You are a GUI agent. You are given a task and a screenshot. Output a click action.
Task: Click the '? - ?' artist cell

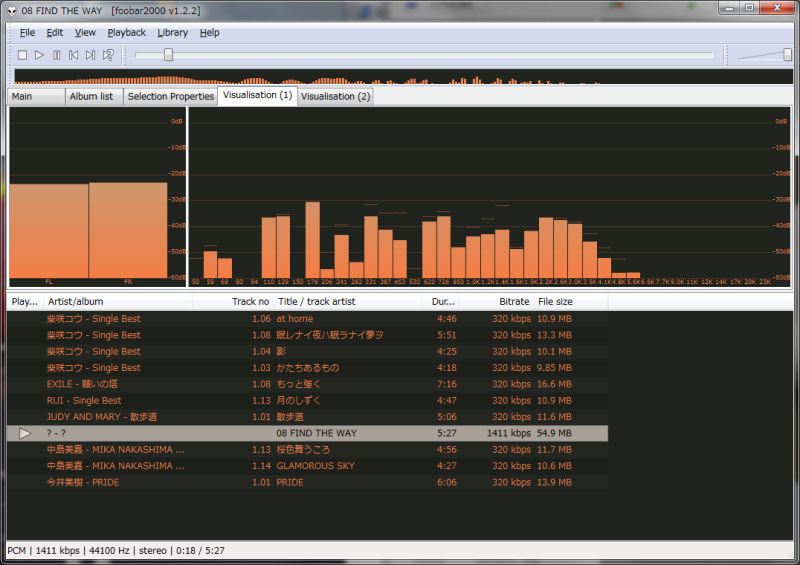(56, 433)
